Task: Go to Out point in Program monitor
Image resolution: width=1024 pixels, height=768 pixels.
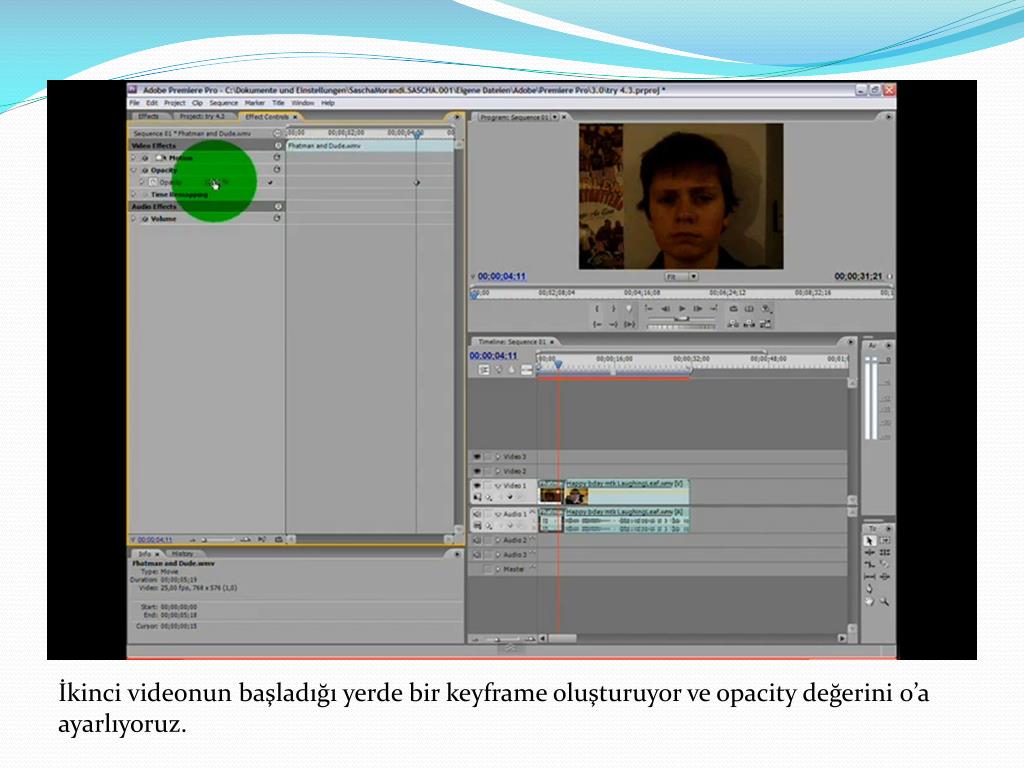Action: pos(613,324)
